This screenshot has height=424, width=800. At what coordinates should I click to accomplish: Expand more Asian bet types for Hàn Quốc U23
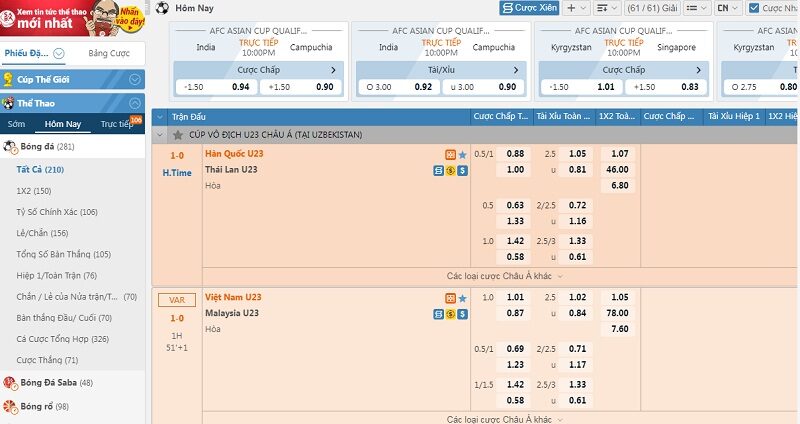pyautogui.click(x=499, y=275)
